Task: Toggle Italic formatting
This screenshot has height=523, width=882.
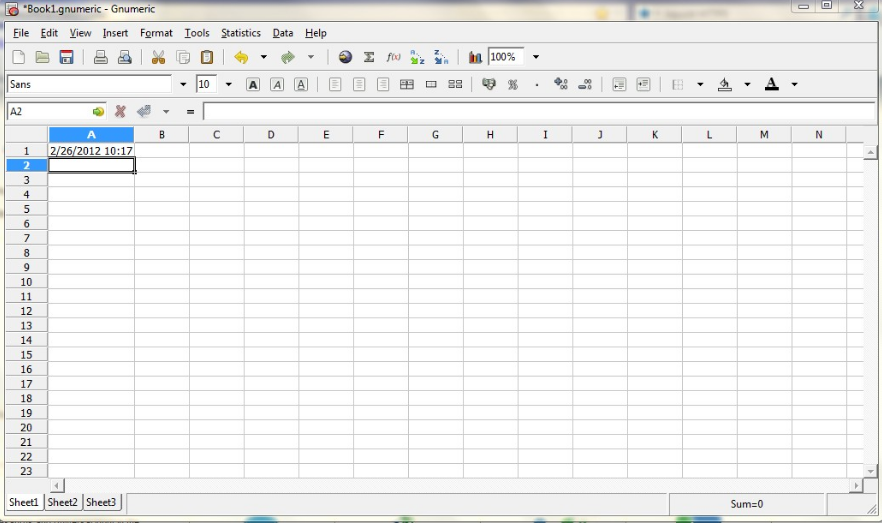Action: tap(277, 85)
